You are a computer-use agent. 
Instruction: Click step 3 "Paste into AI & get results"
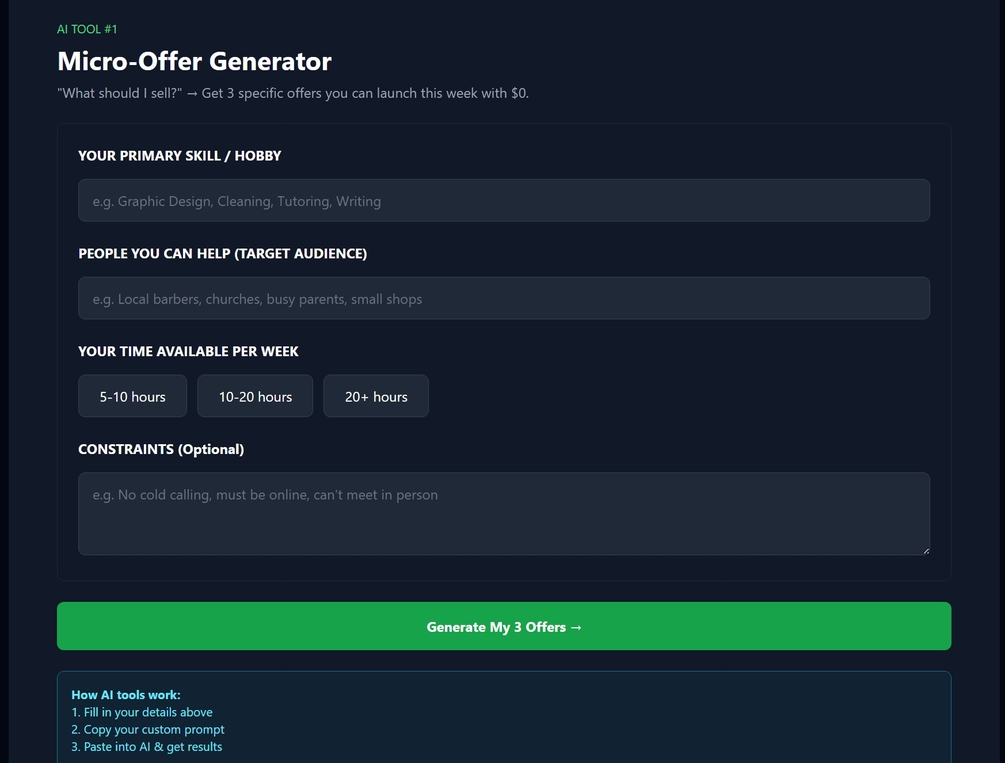(147, 747)
